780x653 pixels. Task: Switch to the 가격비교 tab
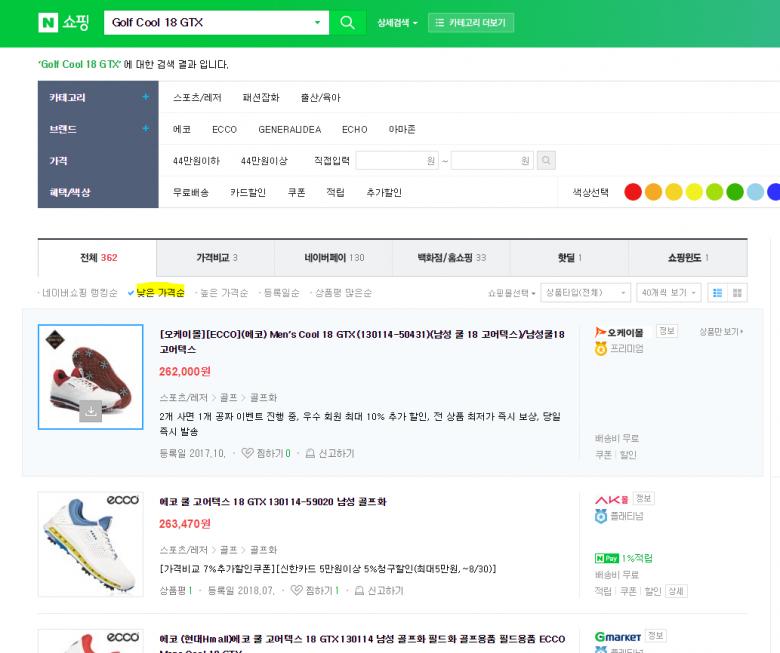click(216, 258)
